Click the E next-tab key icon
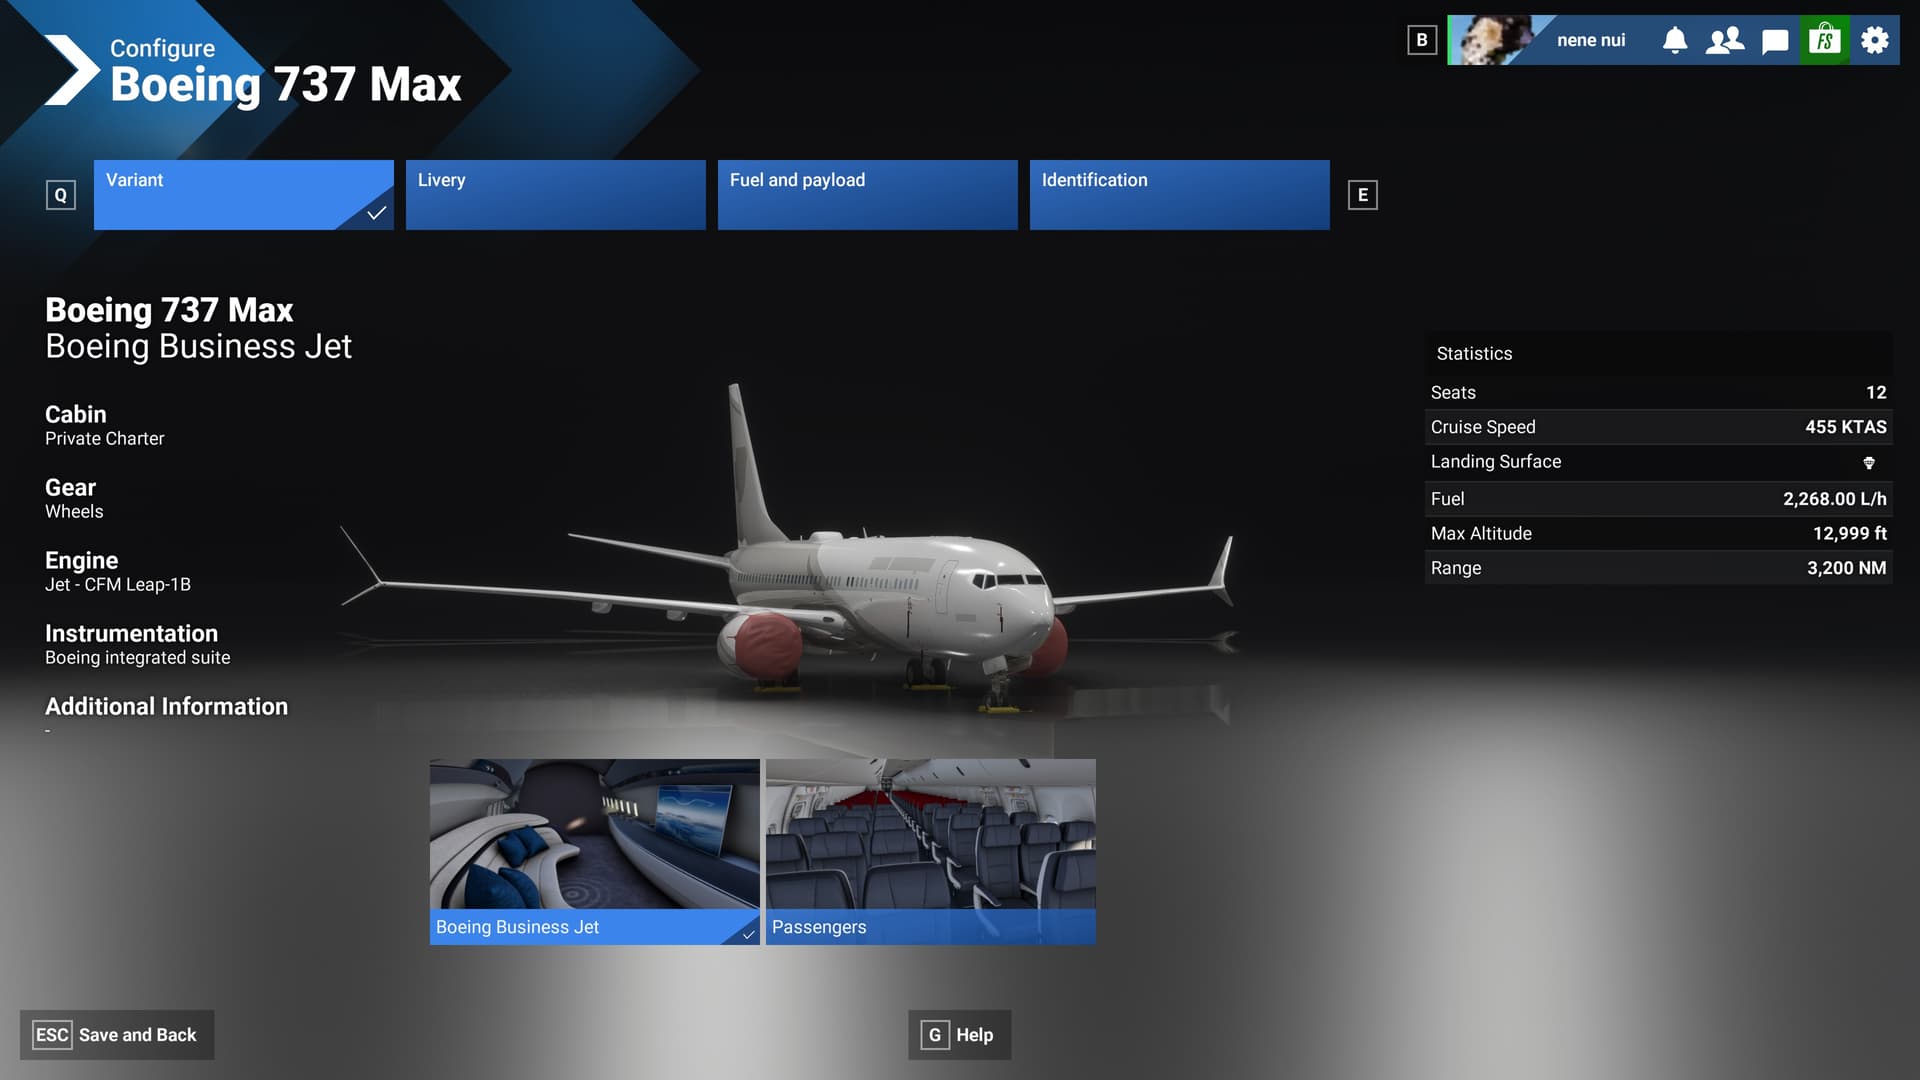 click(1363, 195)
